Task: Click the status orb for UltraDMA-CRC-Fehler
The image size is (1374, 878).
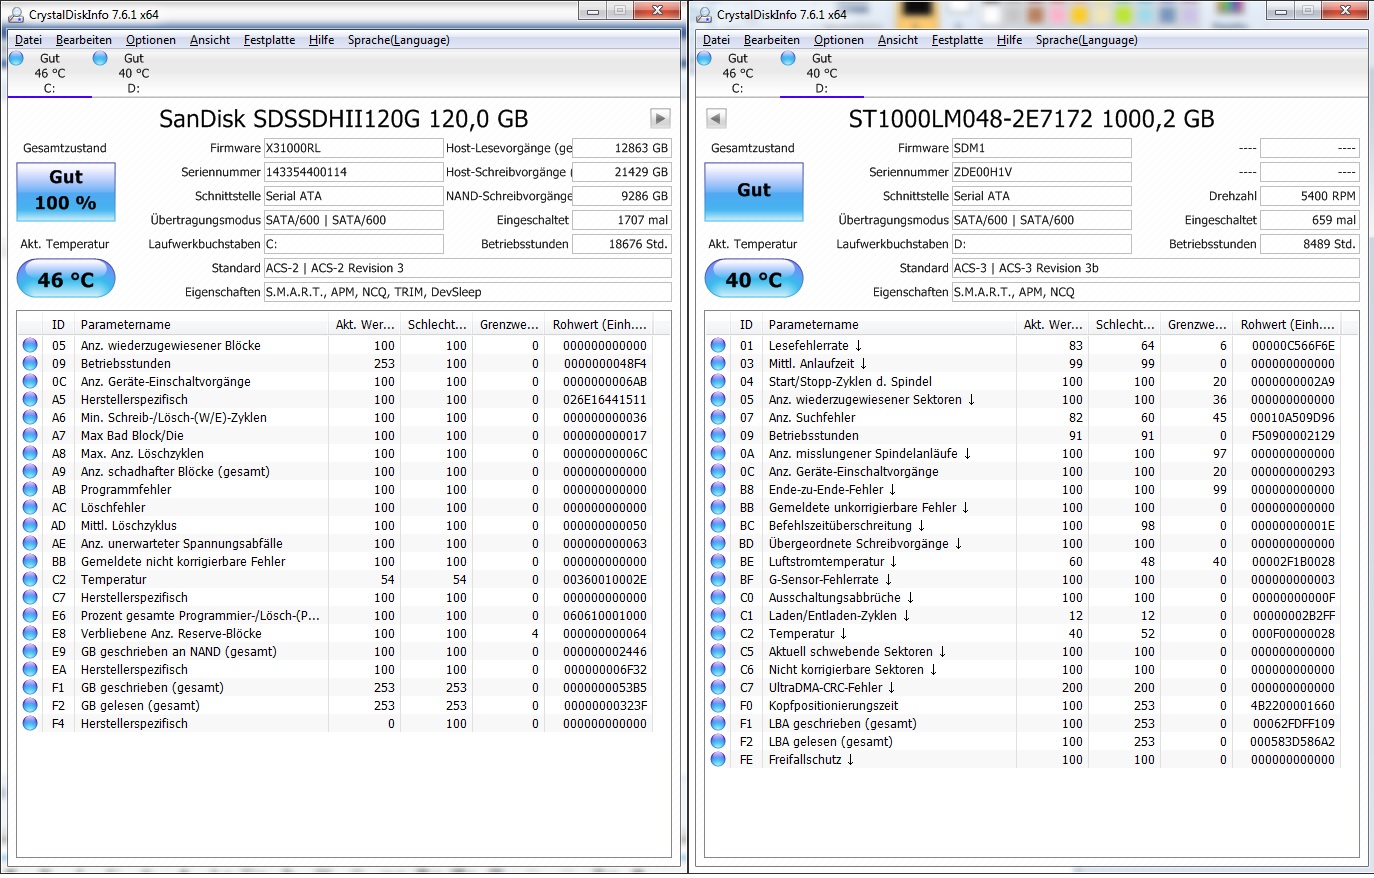Action: 718,687
